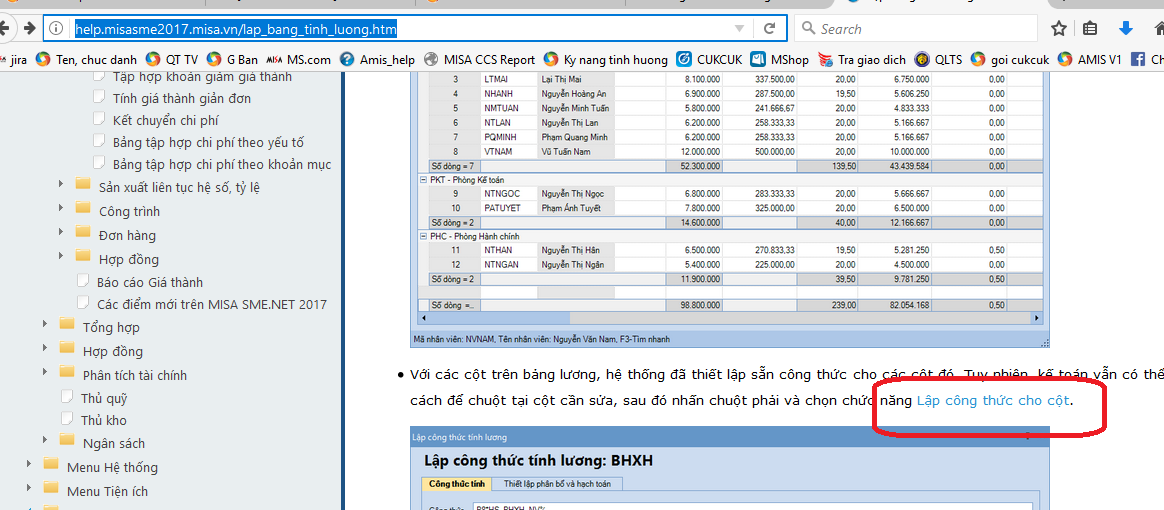Screen dimensions: 1164x510
Task: Open the Thủ kho page
Action: [x=103, y=420]
